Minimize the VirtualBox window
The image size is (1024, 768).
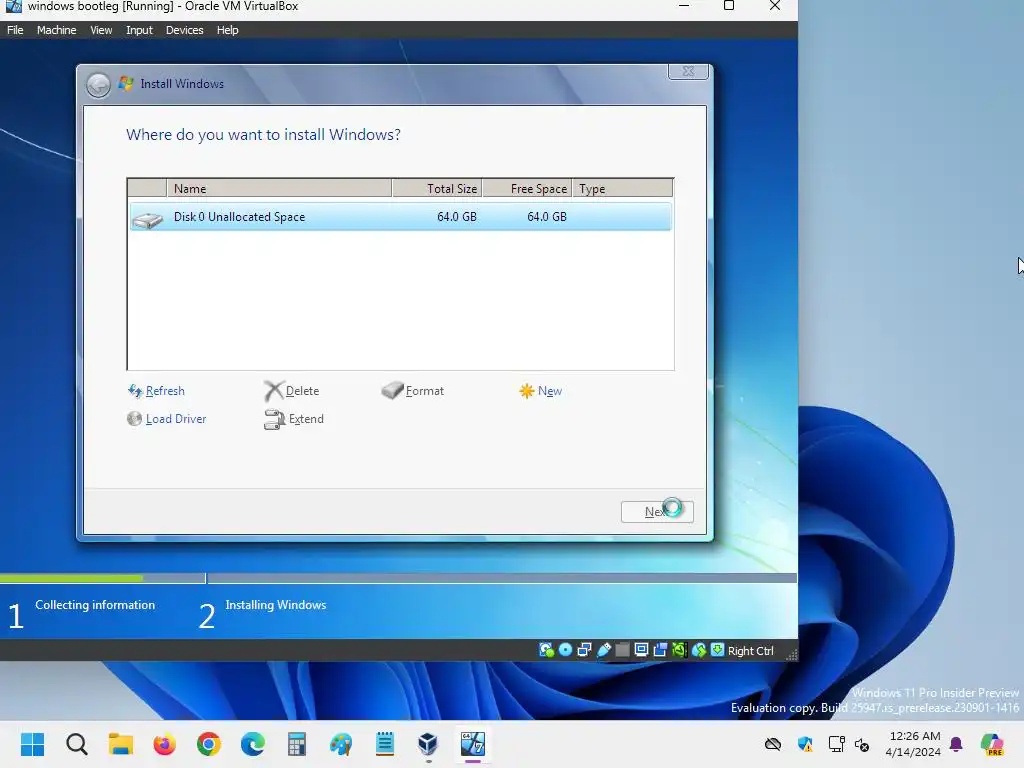[684, 6]
